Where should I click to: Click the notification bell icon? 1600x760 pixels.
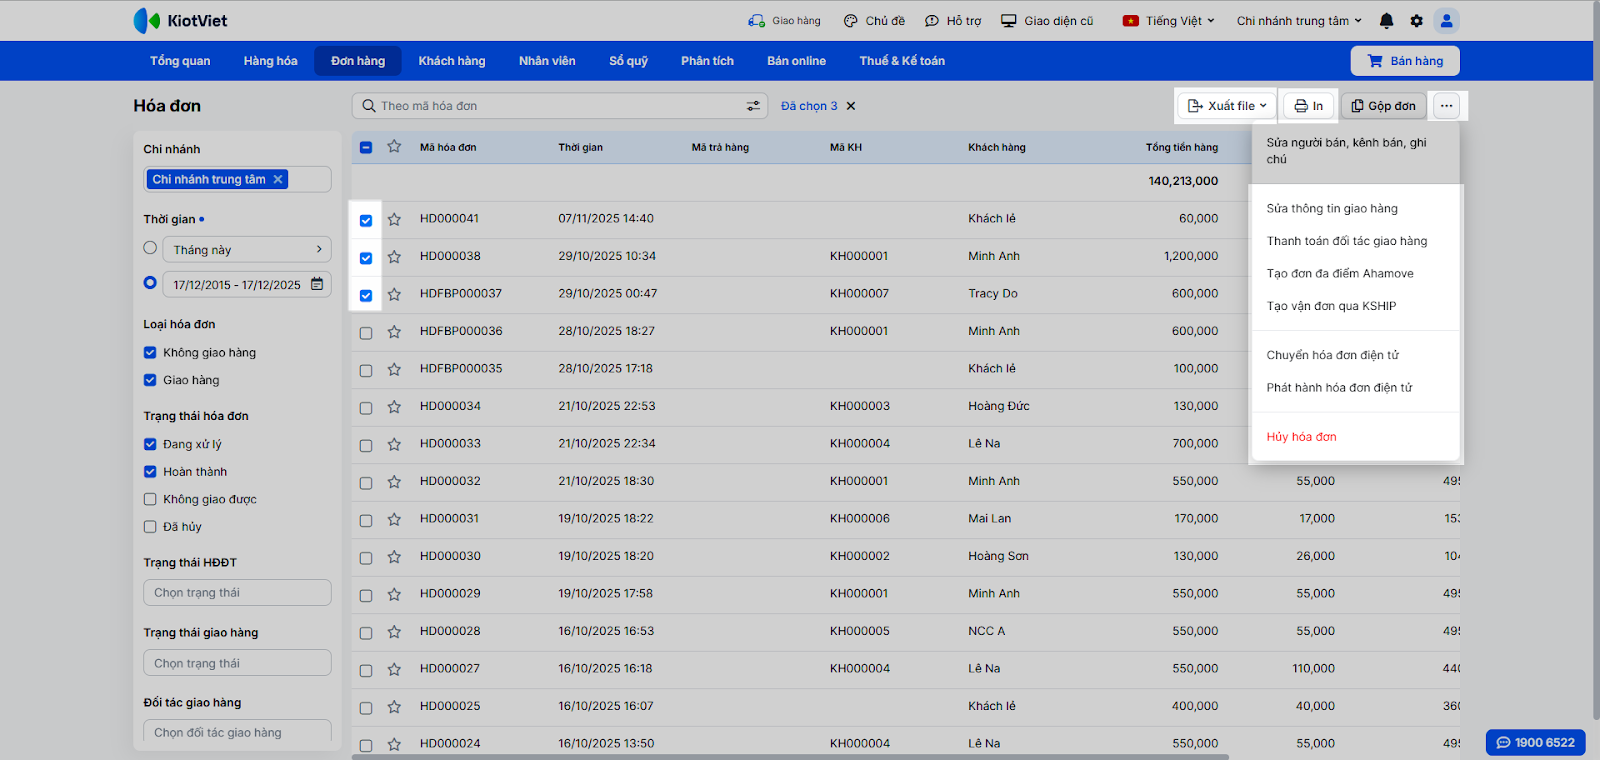(x=1386, y=21)
